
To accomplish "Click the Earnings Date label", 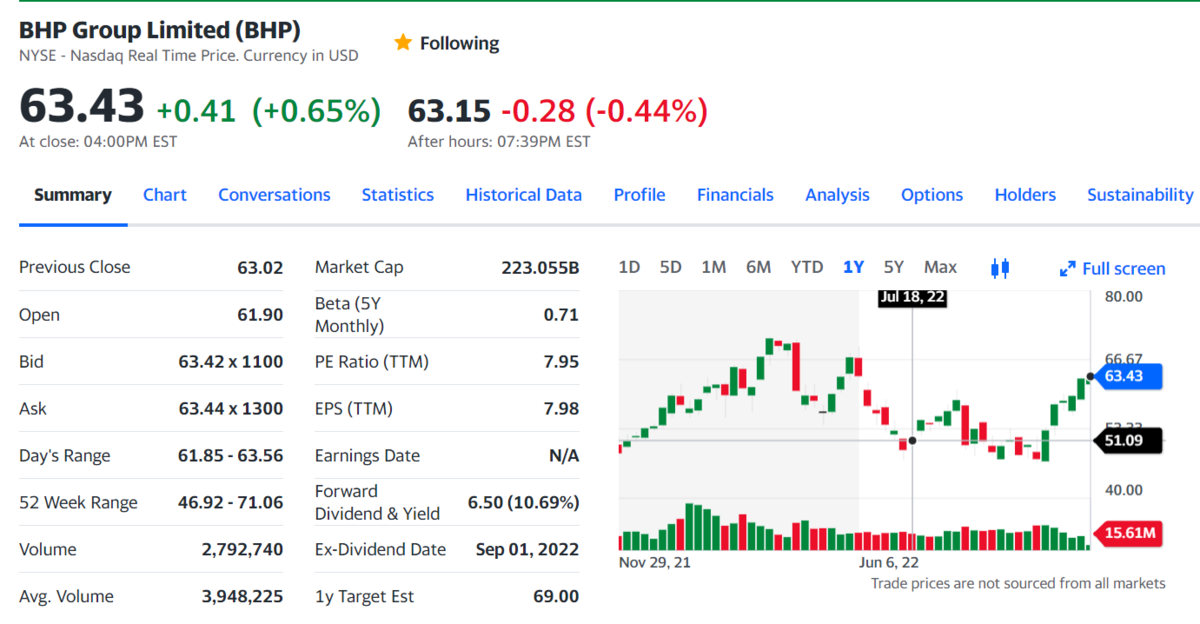I will (367, 456).
